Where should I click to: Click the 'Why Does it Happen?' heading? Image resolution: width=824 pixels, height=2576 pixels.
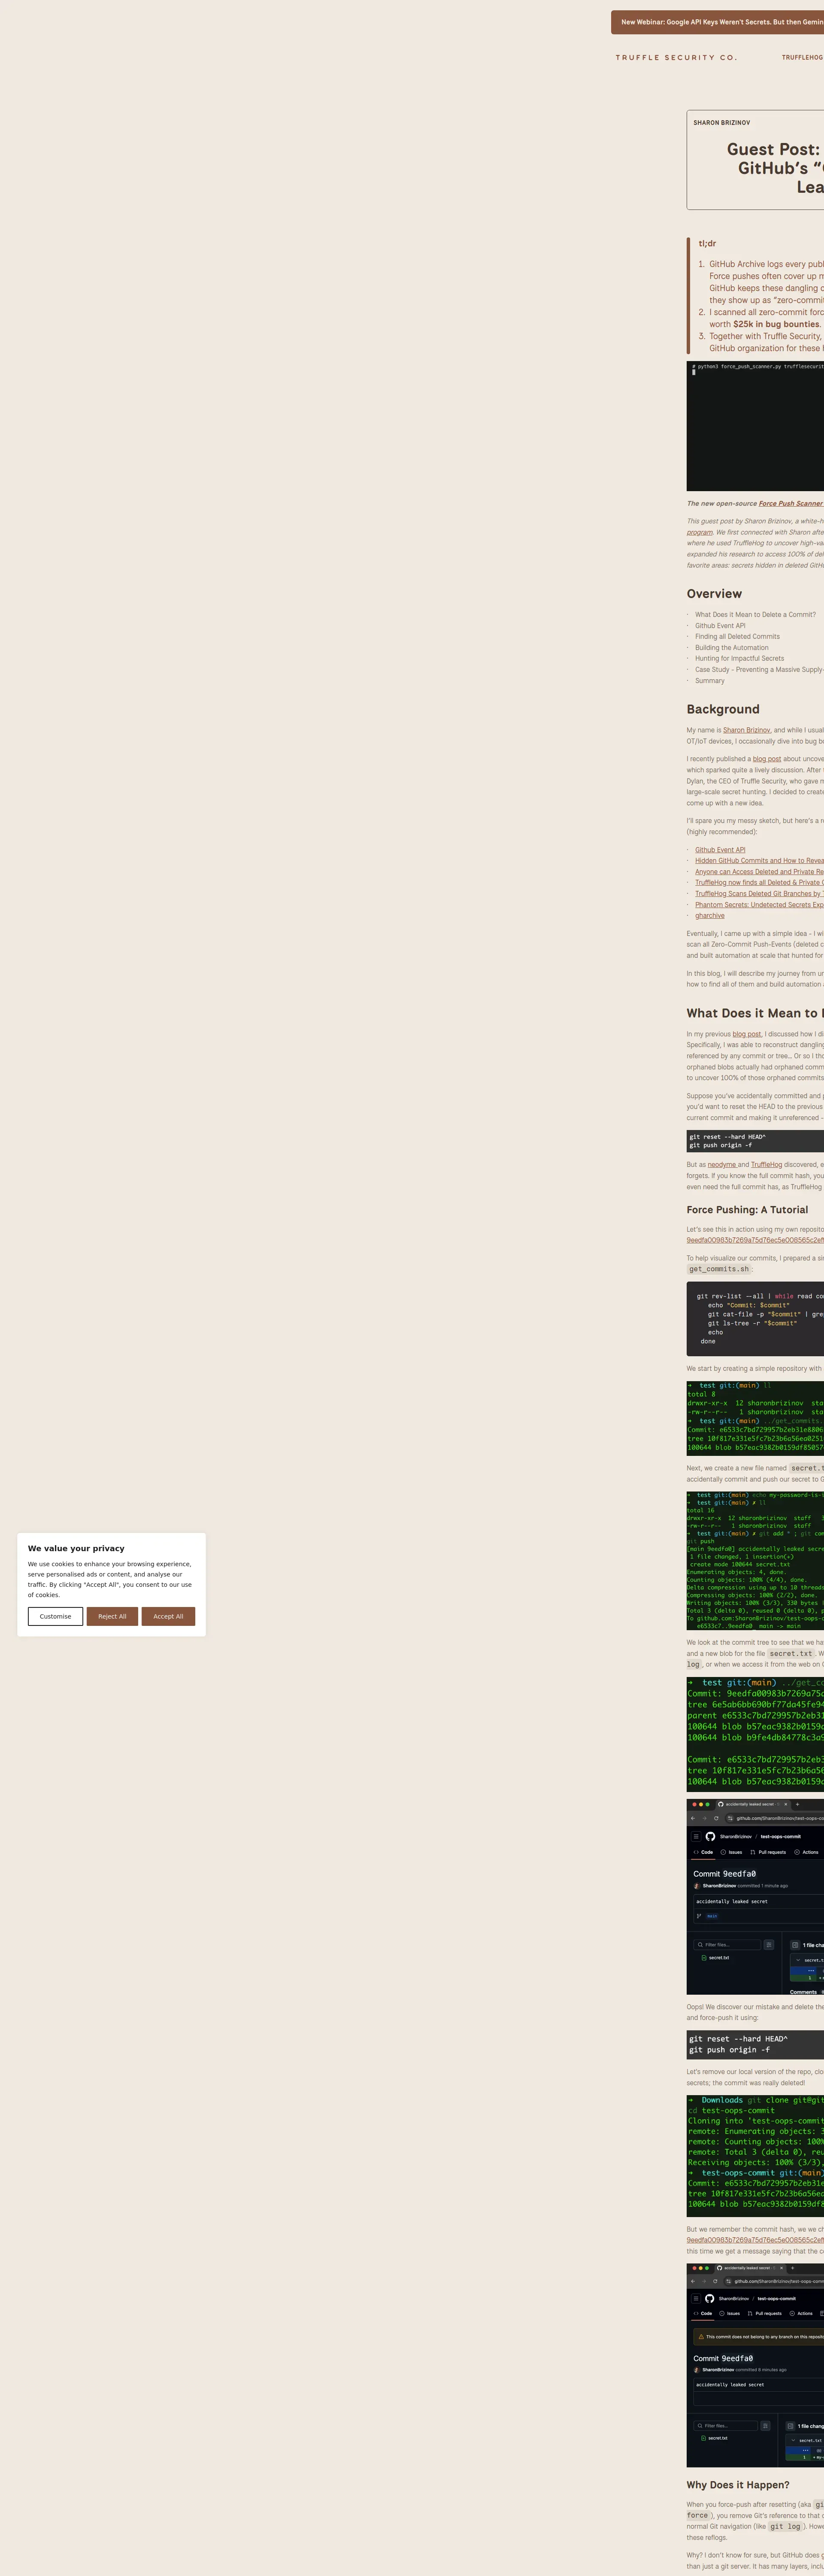[738, 2485]
